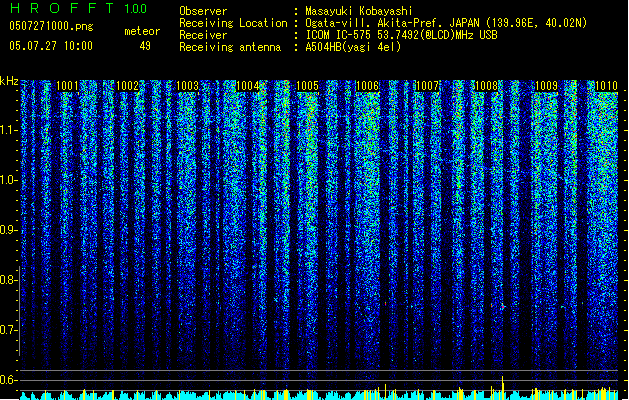The height and width of the screenshot is (400, 629).
Task: Click the 1006 time marker
Action: [x=367, y=86]
